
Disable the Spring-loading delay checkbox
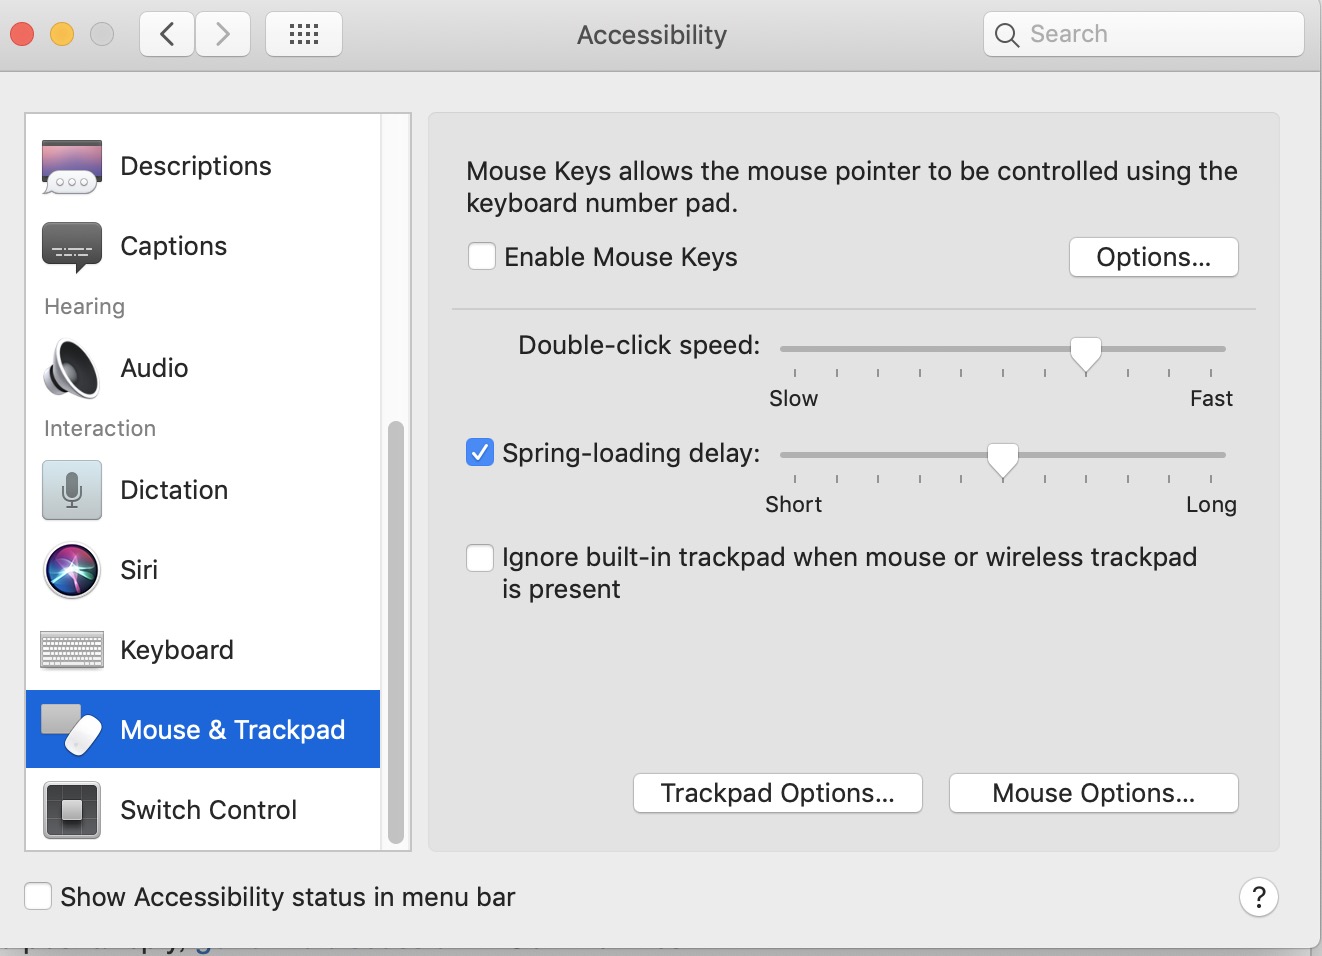pos(480,453)
